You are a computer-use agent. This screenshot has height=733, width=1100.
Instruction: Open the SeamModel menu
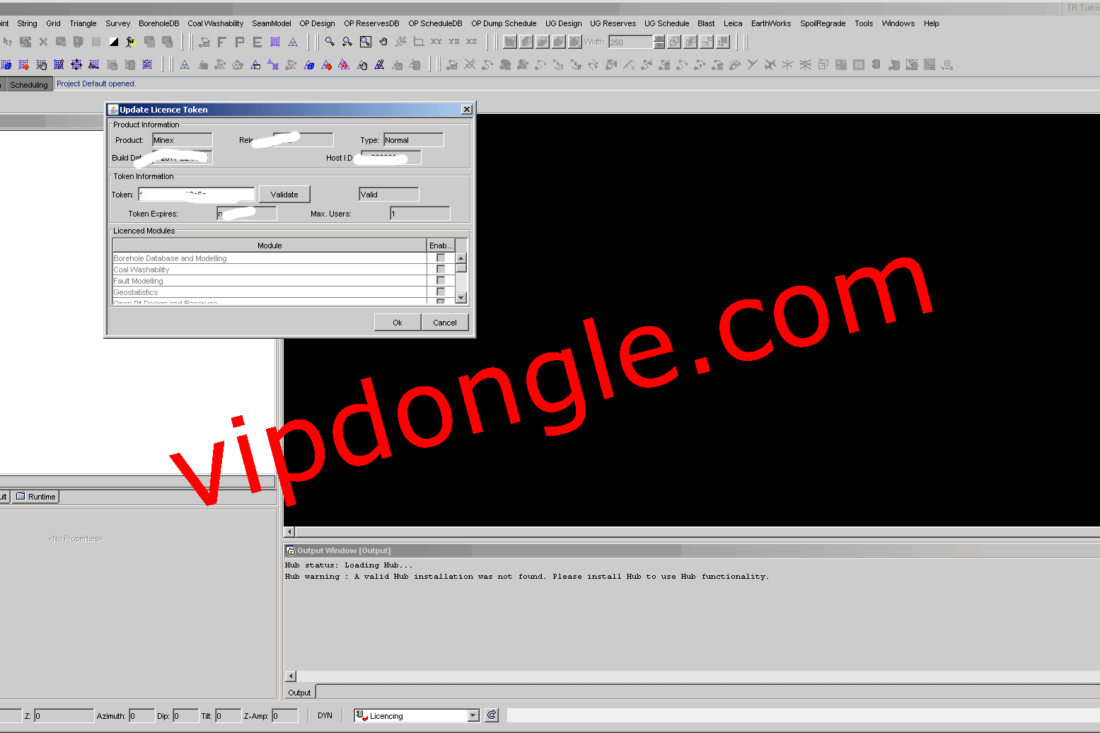pos(271,23)
